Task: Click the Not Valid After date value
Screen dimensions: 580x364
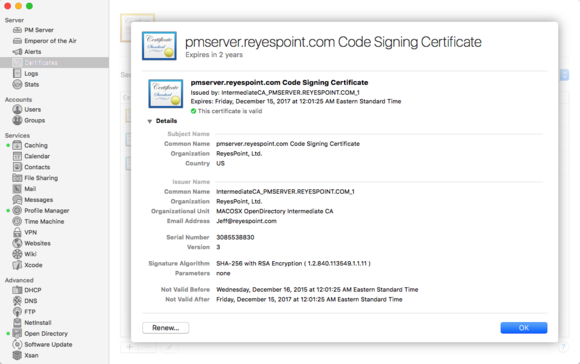Action: (x=309, y=299)
